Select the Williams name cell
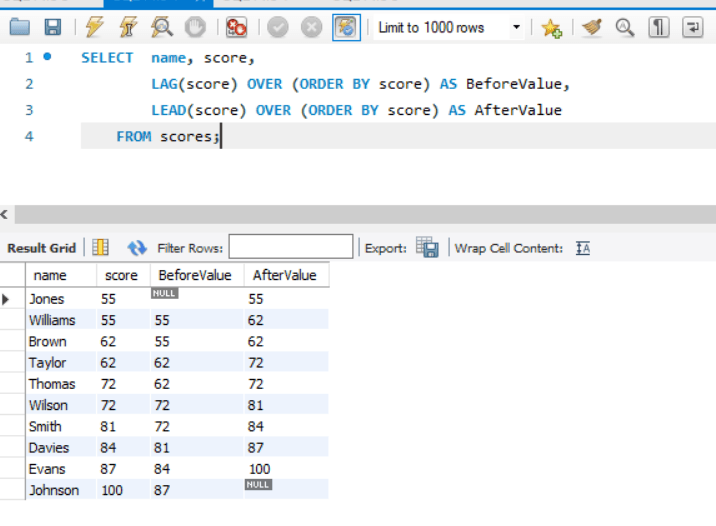This screenshot has height=526, width=716. (61, 320)
